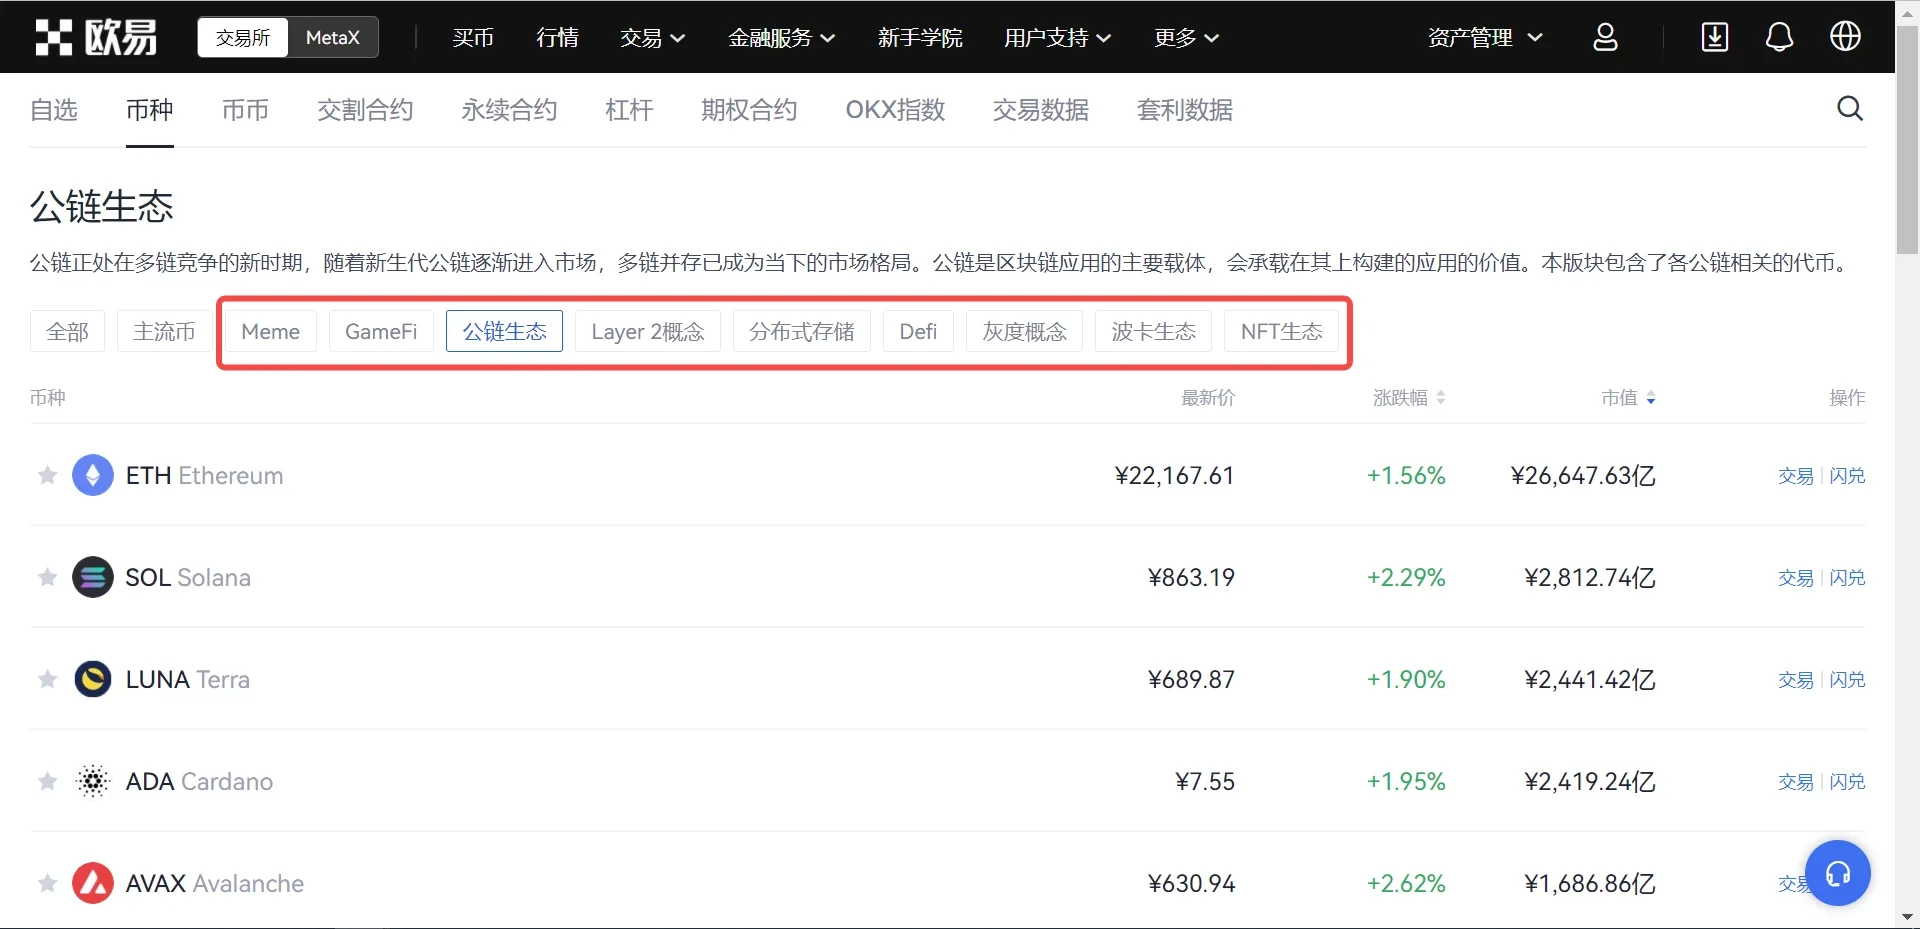Select the Defi filter button
This screenshot has height=929, width=1920.
click(917, 331)
